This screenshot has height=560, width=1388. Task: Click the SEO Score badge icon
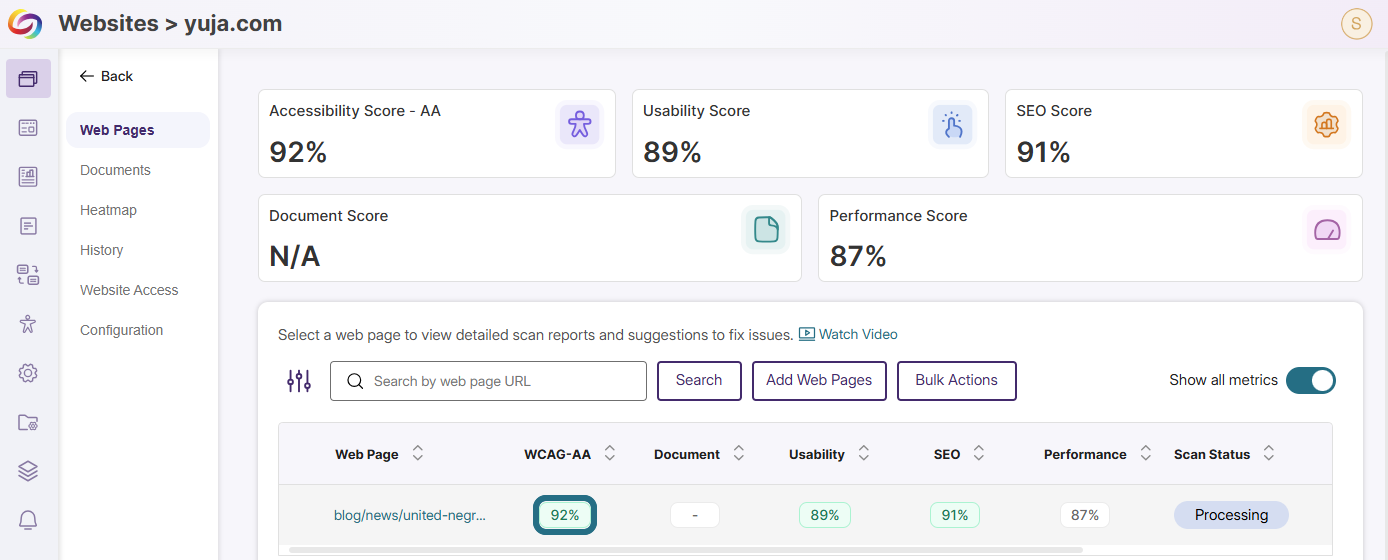(x=1326, y=125)
